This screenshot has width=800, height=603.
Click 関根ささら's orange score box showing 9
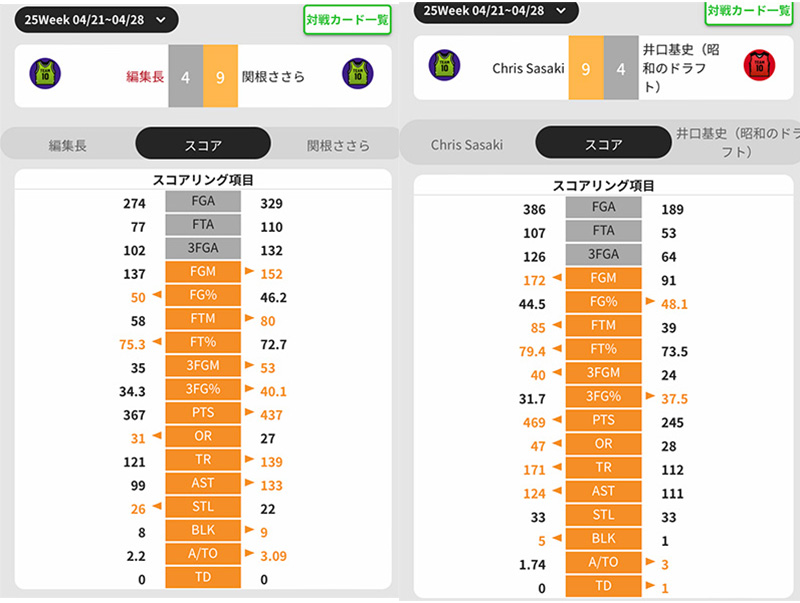220,76
